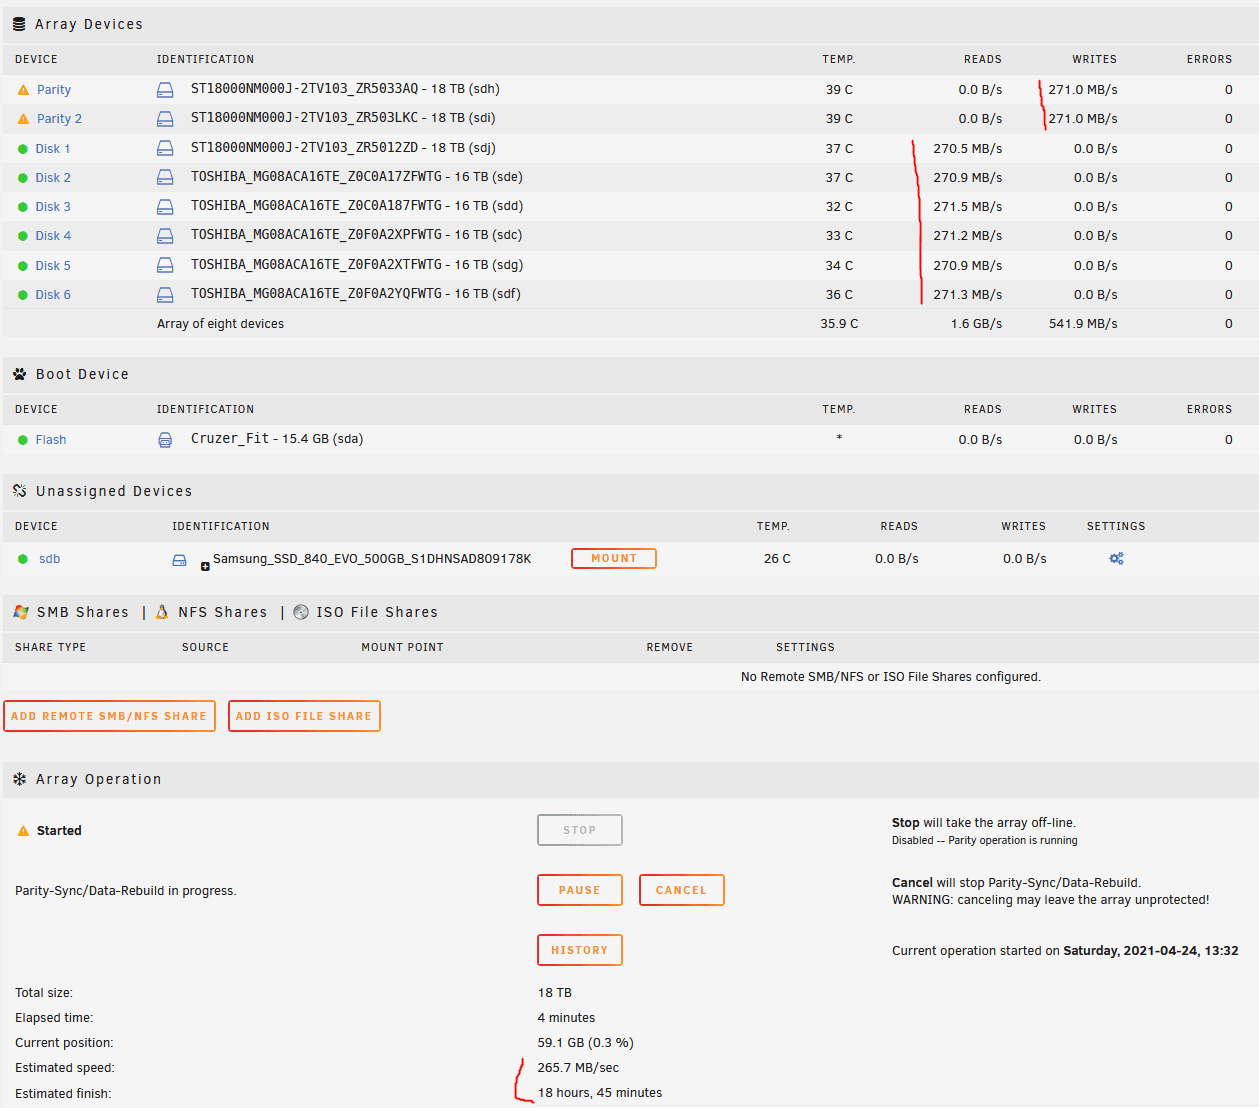This screenshot has height=1108, width=1259.
Task: Click TOSHIBA Z0F0A2YQFWTG identification text
Action: [x=356, y=294]
